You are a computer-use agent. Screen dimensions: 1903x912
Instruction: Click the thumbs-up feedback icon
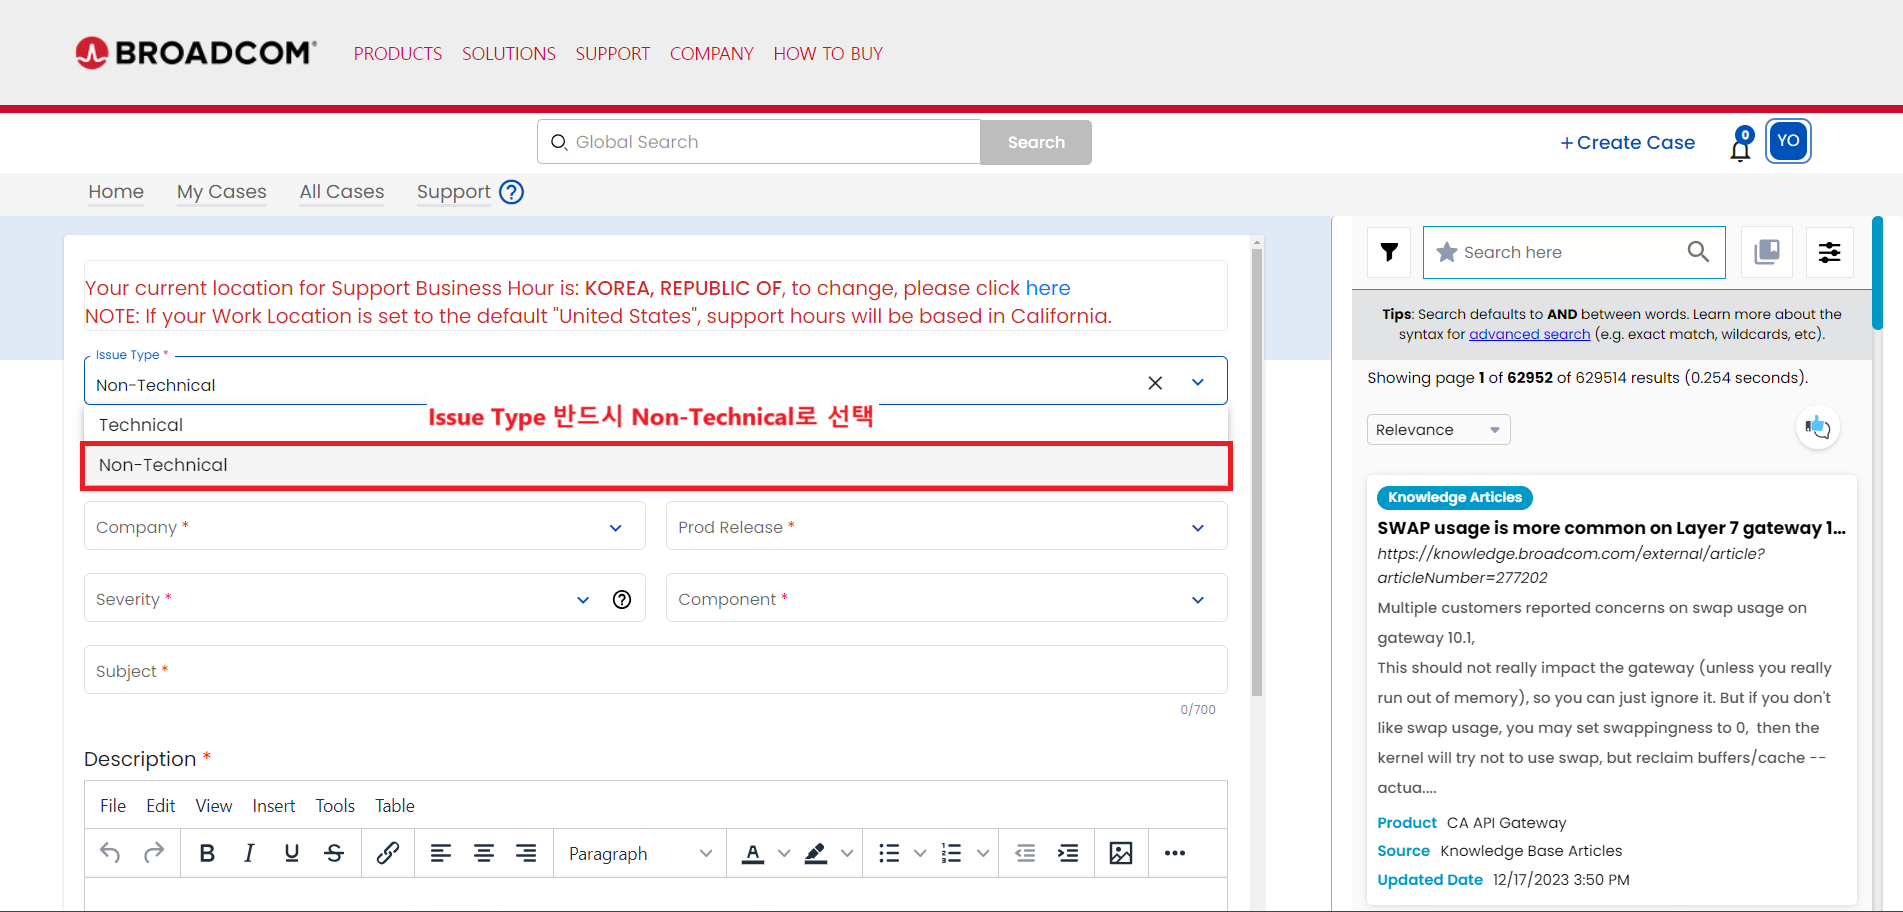(x=1817, y=428)
